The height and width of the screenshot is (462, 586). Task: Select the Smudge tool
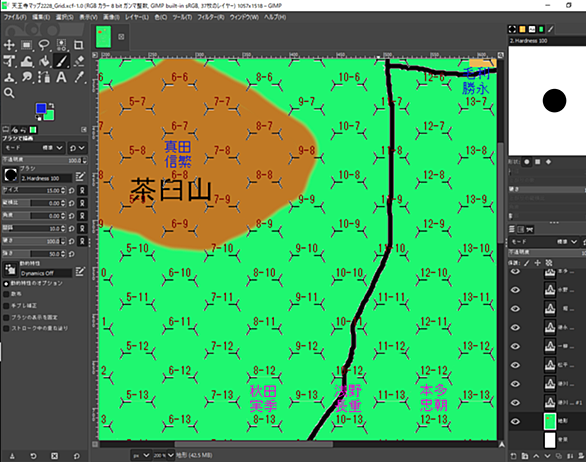coord(27,77)
